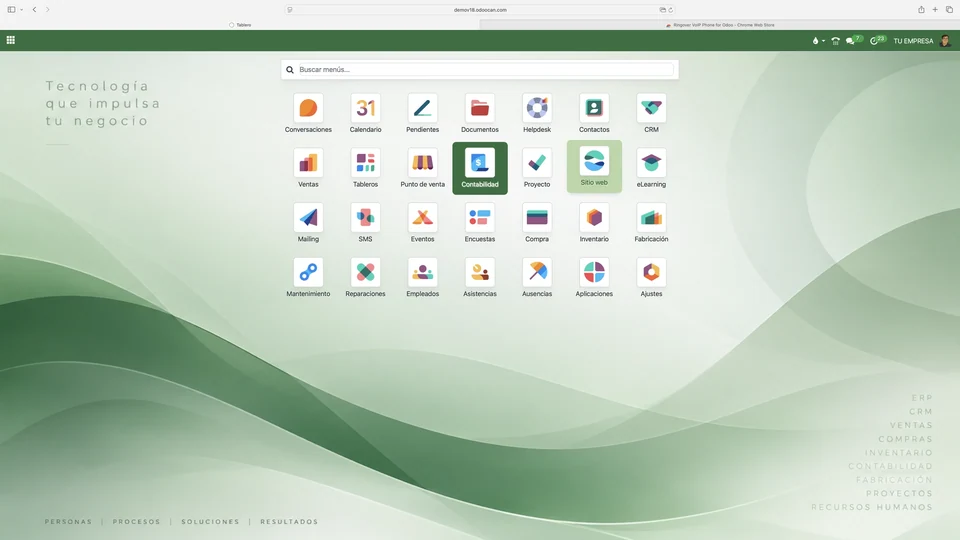This screenshot has width=960, height=540.
Task: Show the tab overview
Action: [x=949, y=10]
